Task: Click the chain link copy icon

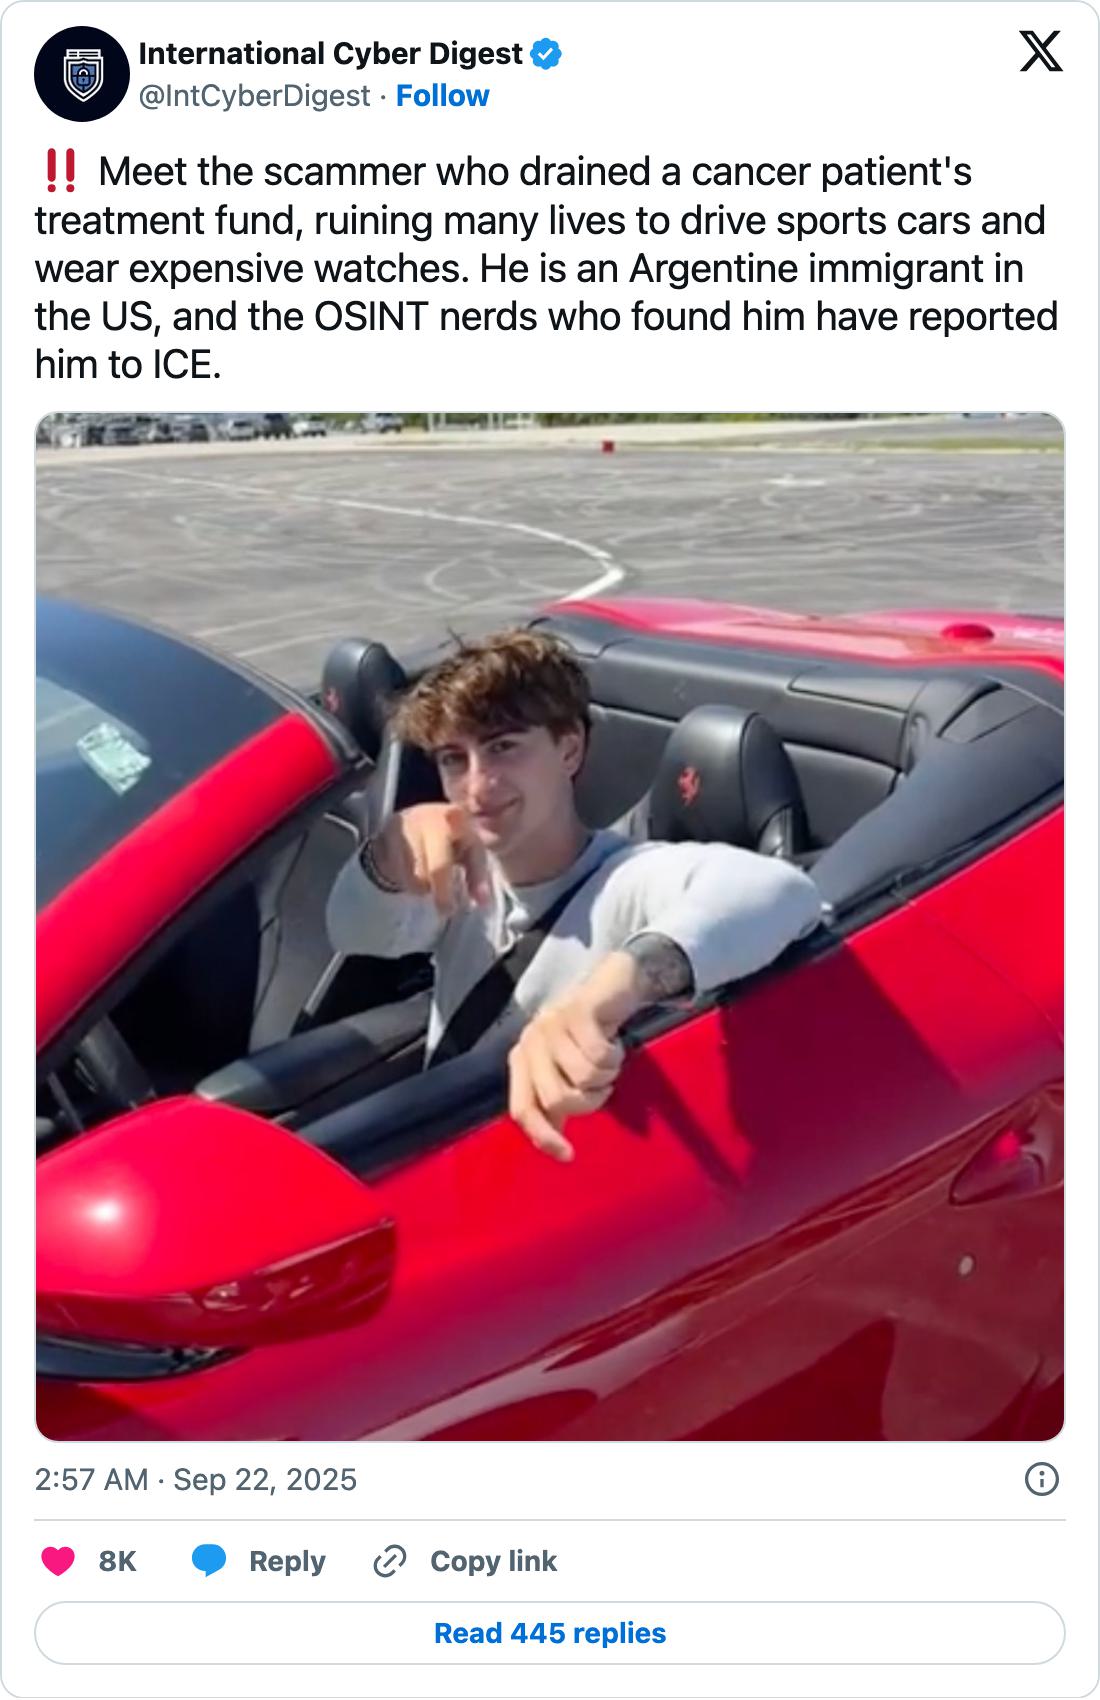Action: coord(389,1561)
